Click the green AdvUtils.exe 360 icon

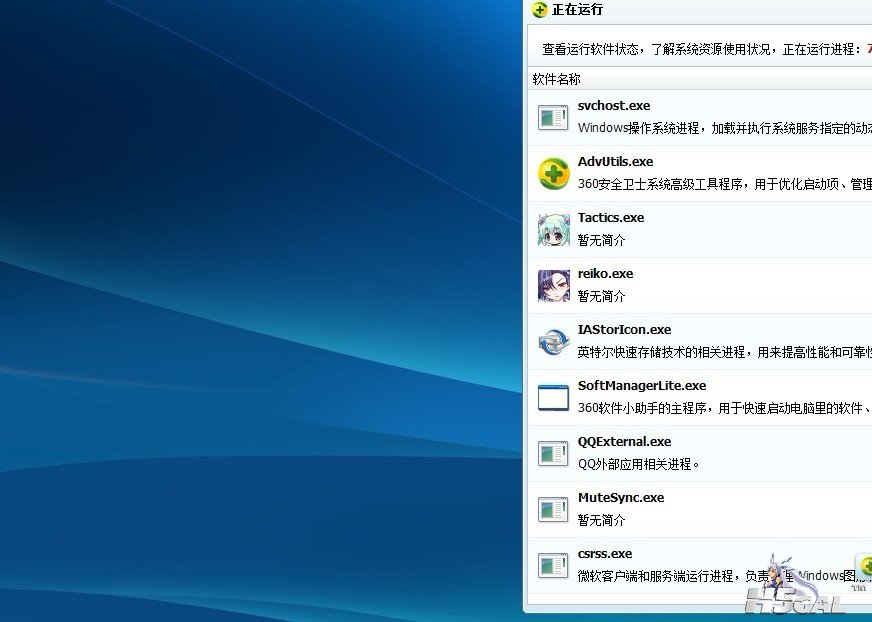coord(553,173)
